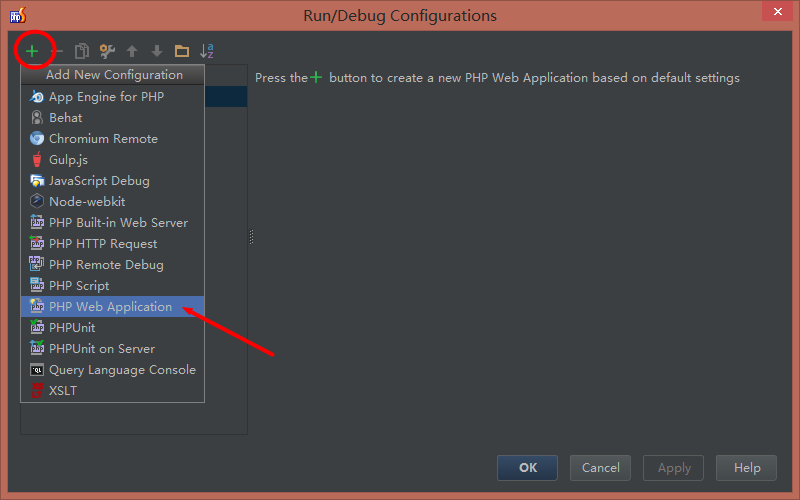Choose App Engine for PHP configuration
800x500 pixels.
click(x=112, y=96)
